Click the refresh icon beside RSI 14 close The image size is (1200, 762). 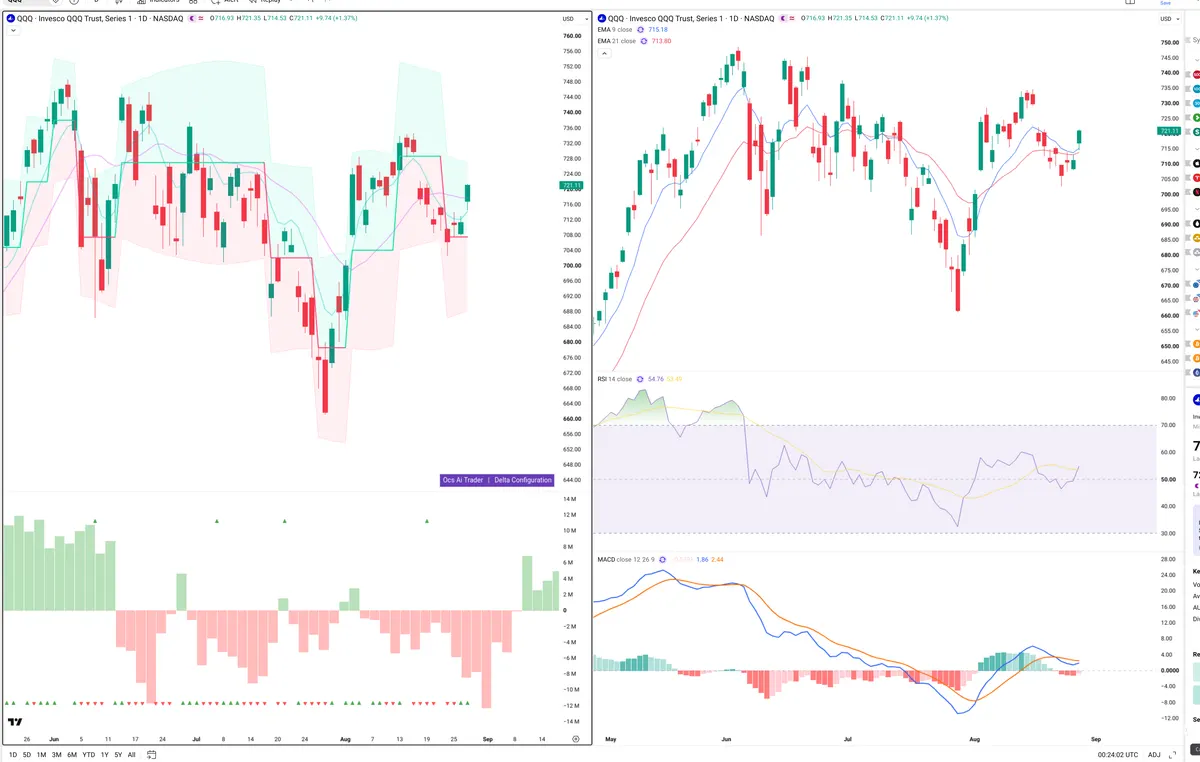point(641,379)
